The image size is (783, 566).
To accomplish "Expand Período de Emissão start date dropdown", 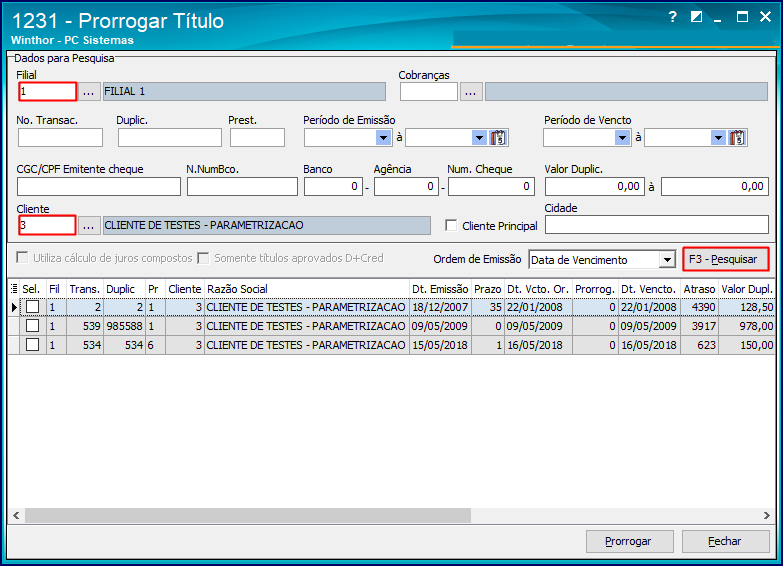I will point(383,137).
